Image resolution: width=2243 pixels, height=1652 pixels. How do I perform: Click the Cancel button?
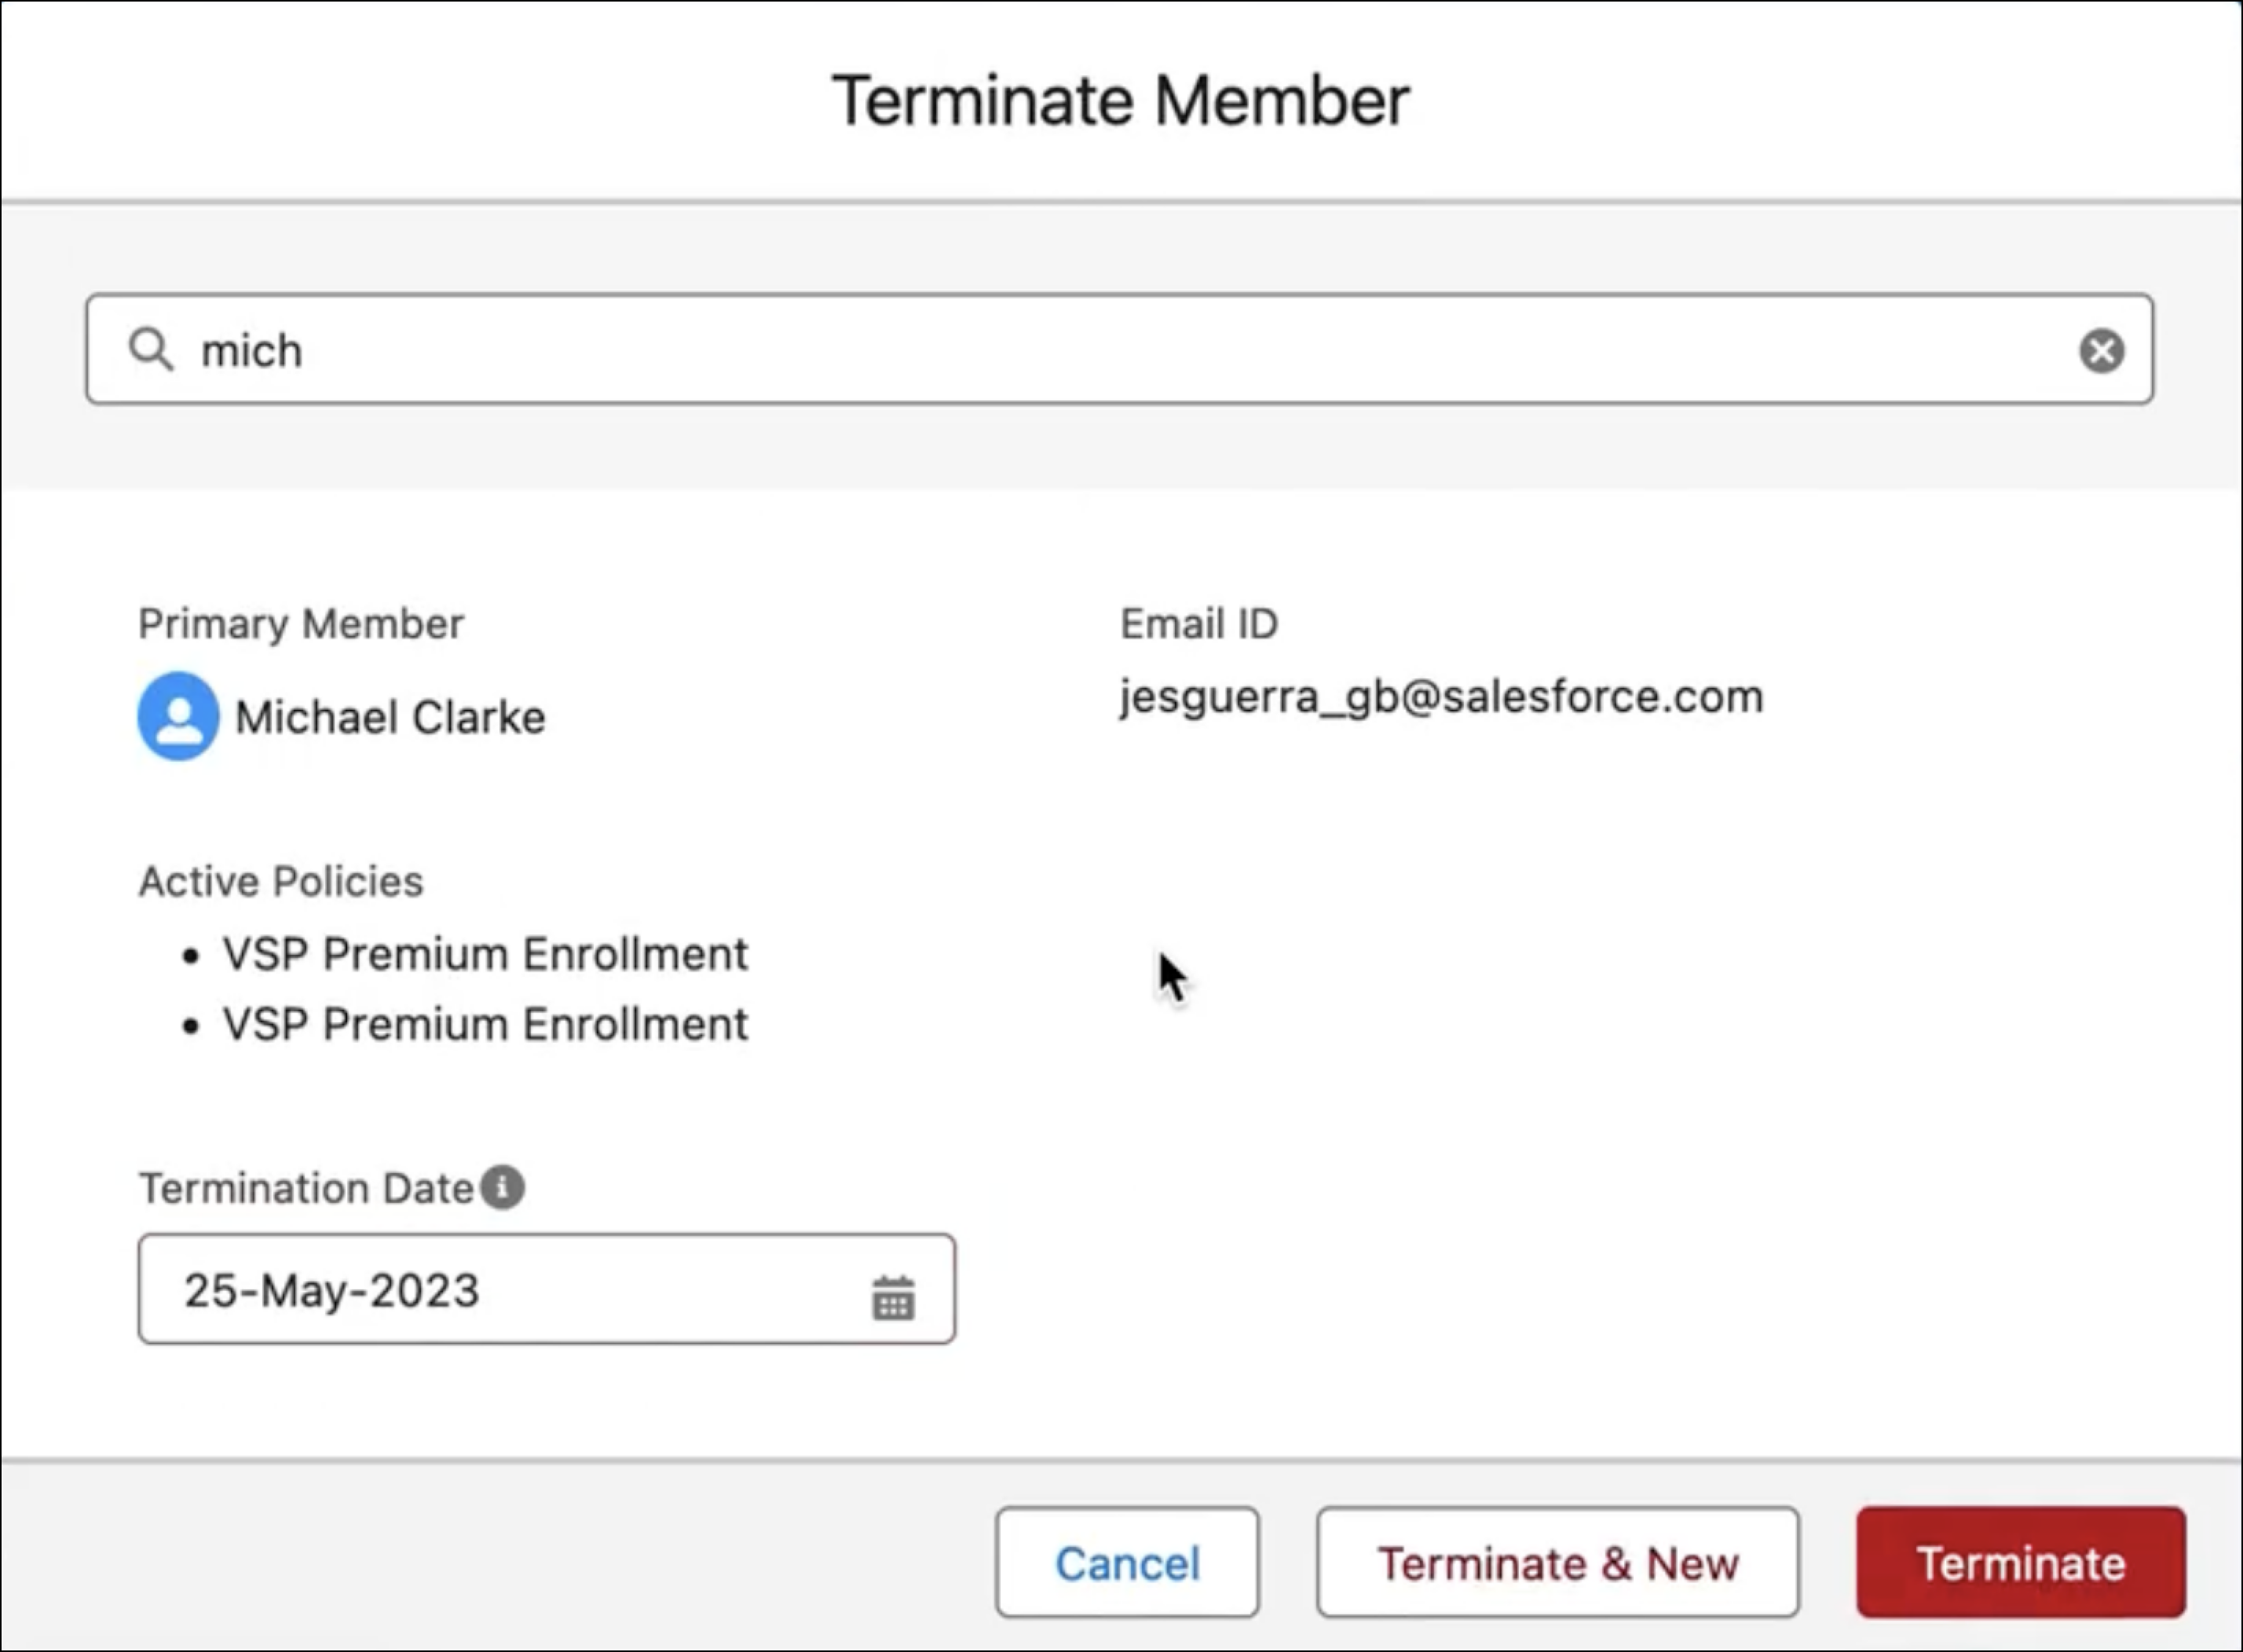click(1127, 1563)
